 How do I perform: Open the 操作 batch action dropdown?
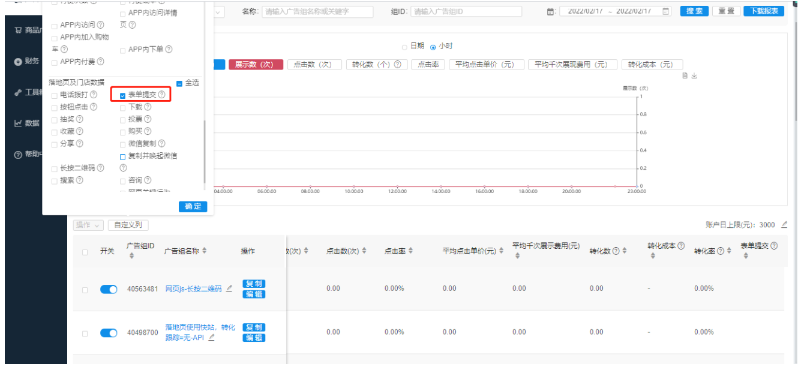click(89, 225)
